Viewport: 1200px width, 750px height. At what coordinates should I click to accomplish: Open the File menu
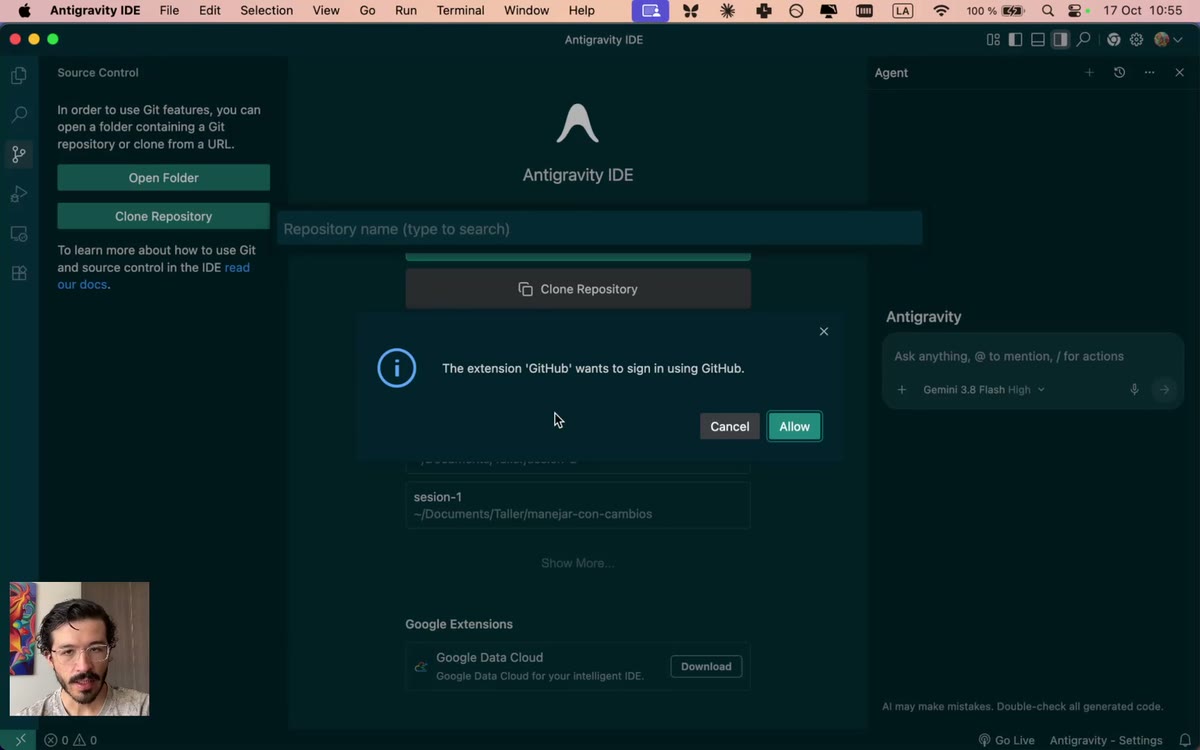(x=169, y=11)
